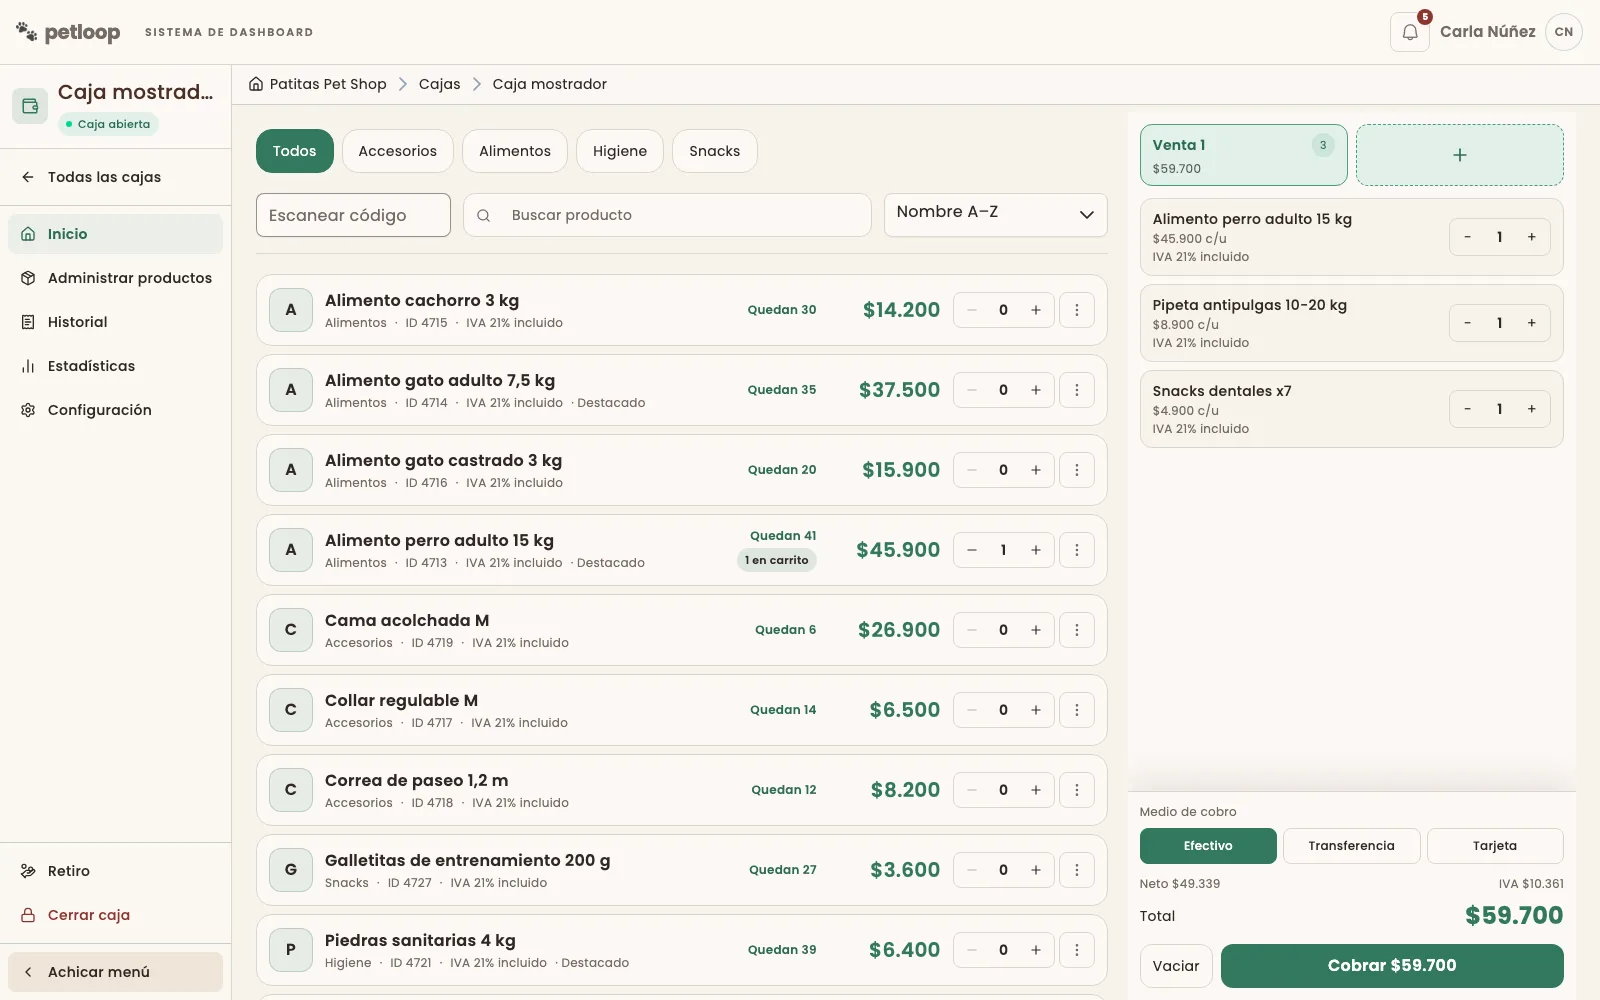
Task: Empty the cart with Vaciar
Action: click(1176, 966)
